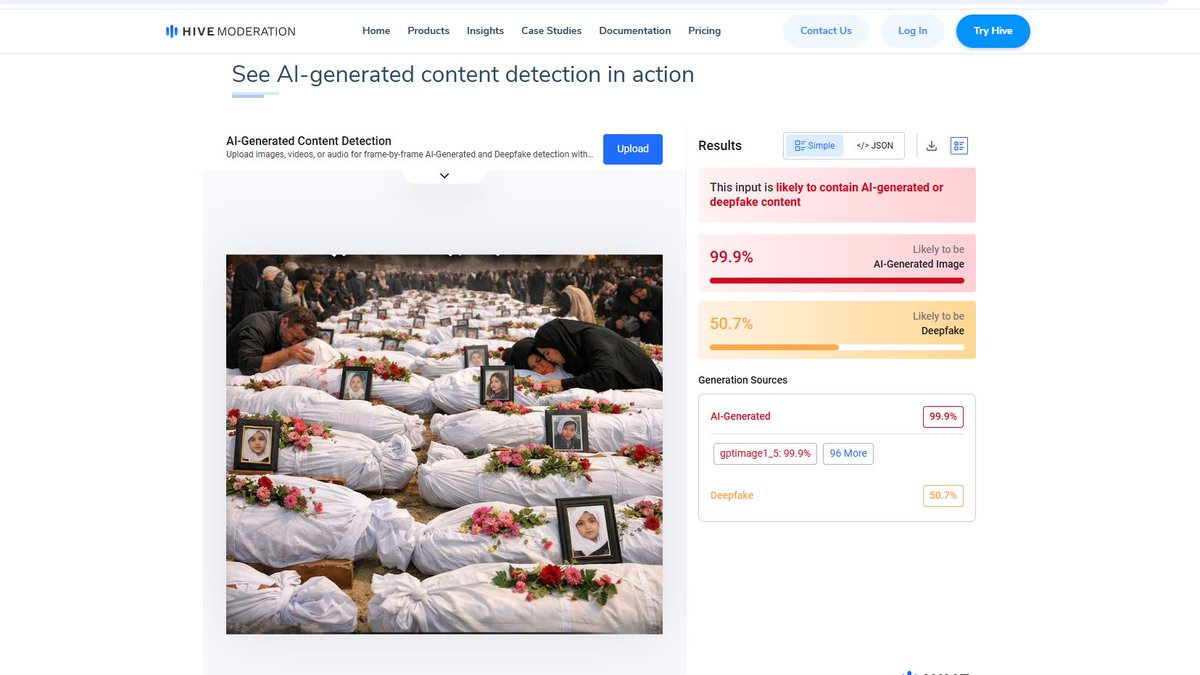Open the Pricing page
Screen dimensions: 1200x675
click(704, 31)
